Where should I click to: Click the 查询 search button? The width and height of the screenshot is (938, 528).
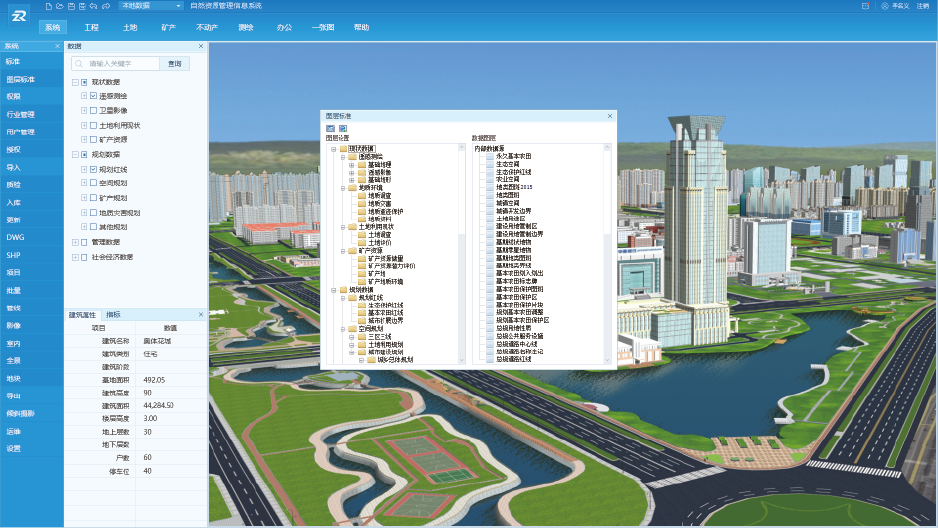[x=175, y=63]
